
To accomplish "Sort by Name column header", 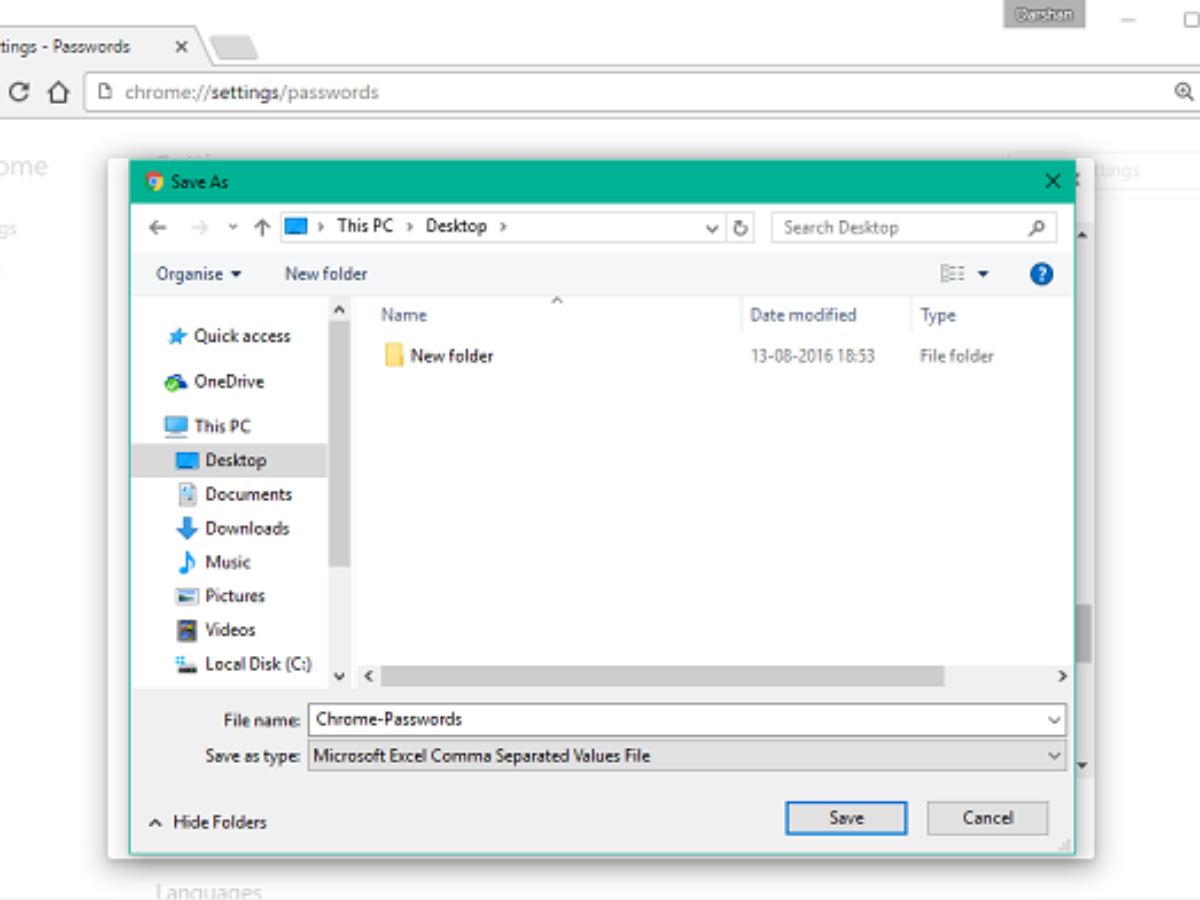I will click(x=404, y=315).
